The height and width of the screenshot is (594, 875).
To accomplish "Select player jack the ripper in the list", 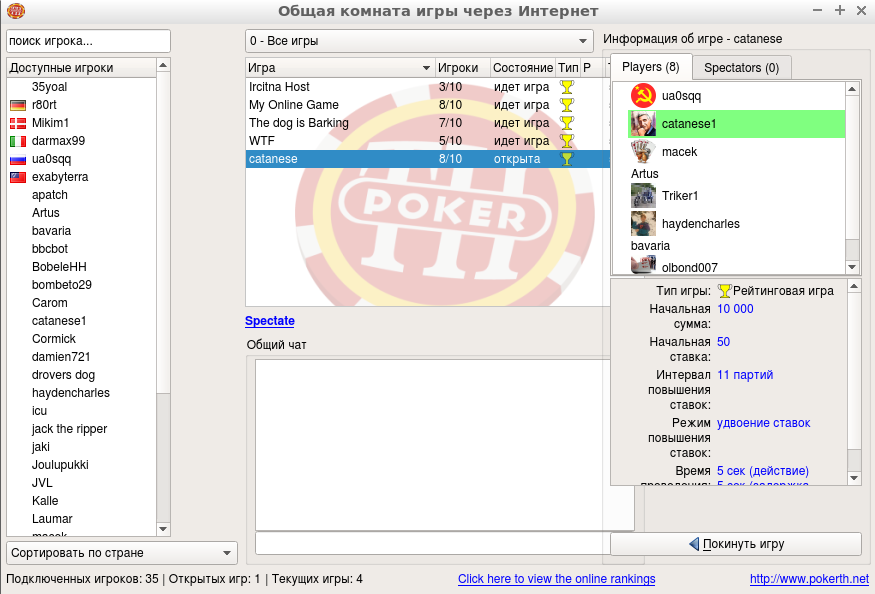I will [81, 429].
